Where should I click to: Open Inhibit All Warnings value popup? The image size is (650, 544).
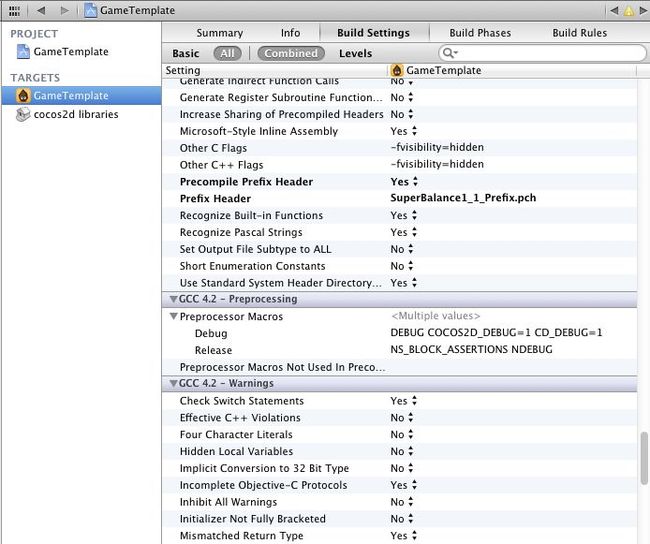point(402,502)
